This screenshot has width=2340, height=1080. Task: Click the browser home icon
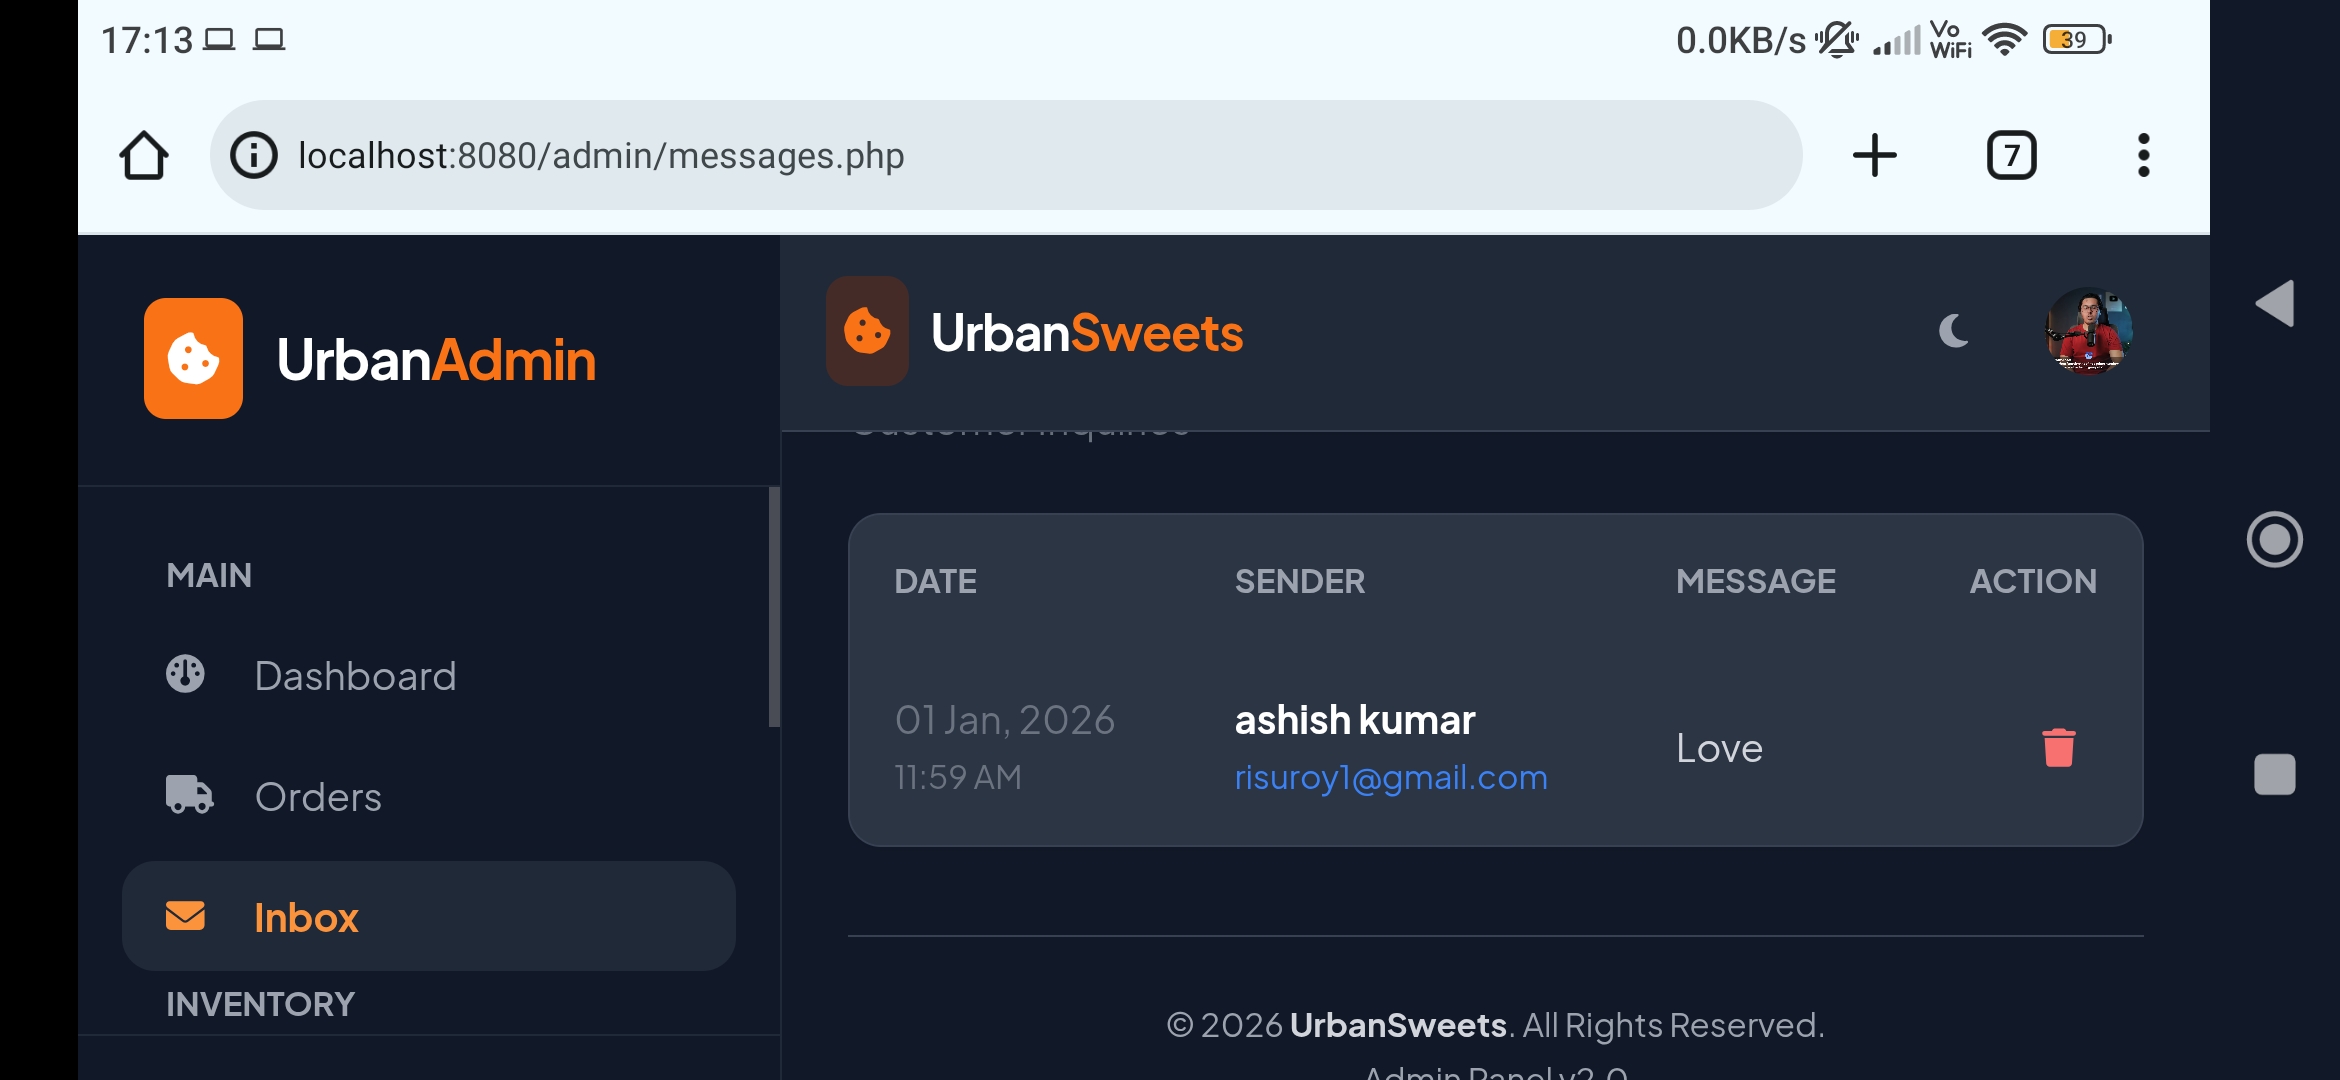[x=144, y=156]
